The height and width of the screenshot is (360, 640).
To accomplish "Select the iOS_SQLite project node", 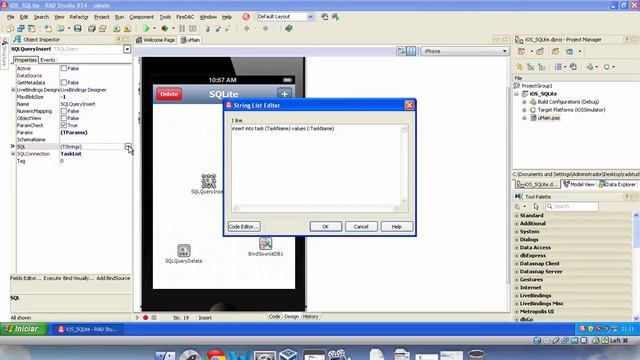I will pyautogui.click(x=543, y=94).
